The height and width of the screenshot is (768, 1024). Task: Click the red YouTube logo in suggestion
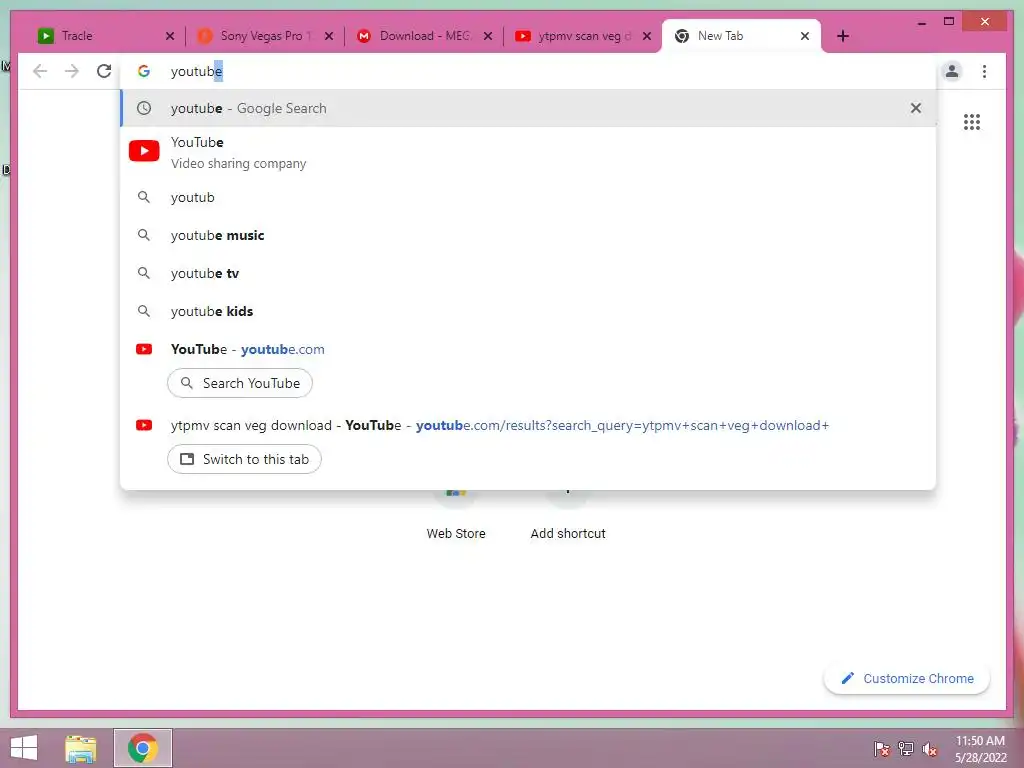[144, 151]
